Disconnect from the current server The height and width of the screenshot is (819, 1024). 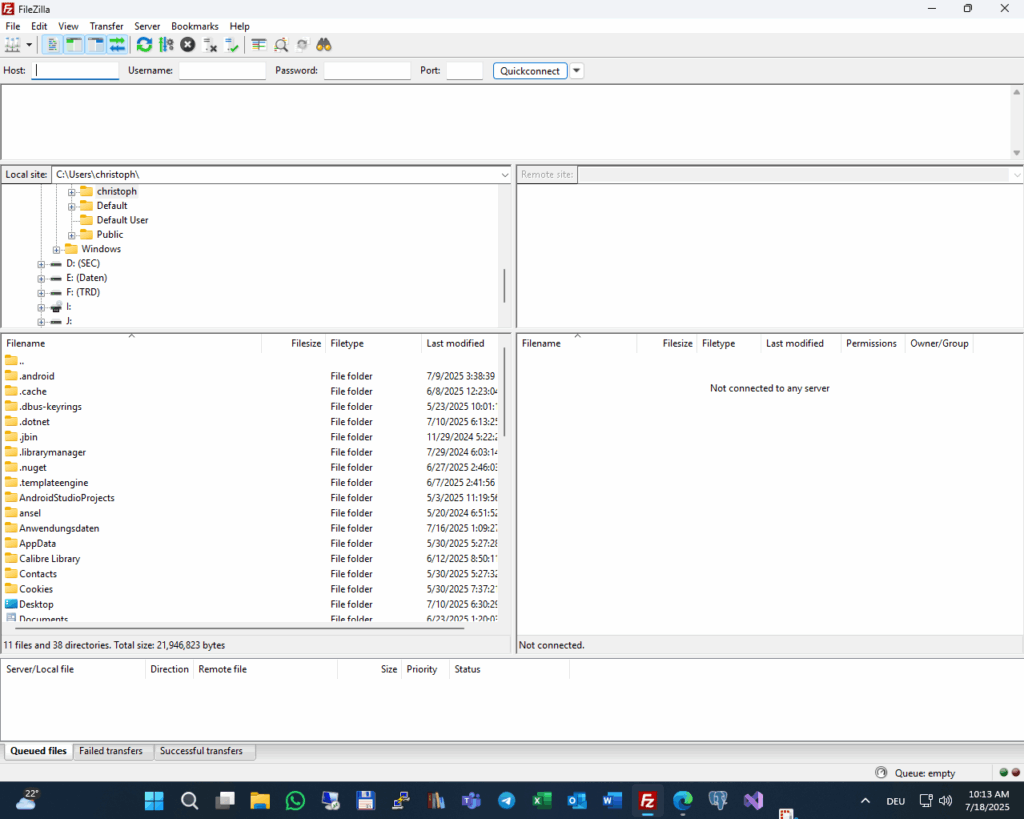click(210, 44)
